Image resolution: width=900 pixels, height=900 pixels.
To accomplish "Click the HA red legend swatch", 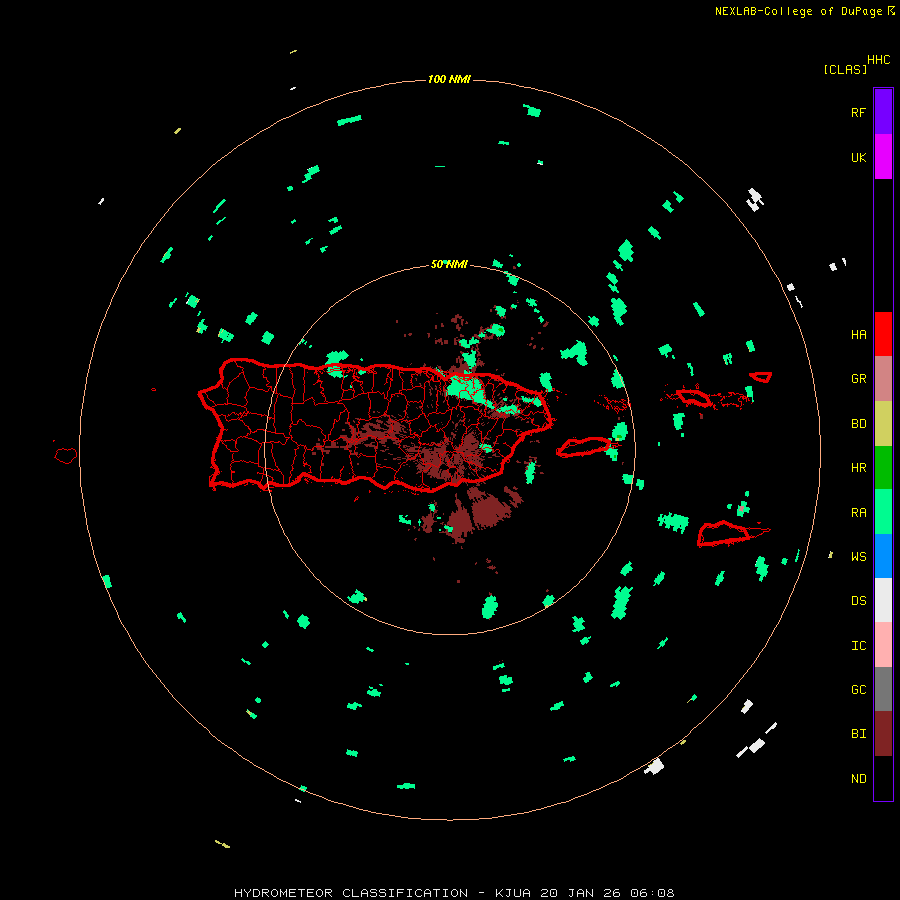I will coord(883,334).
